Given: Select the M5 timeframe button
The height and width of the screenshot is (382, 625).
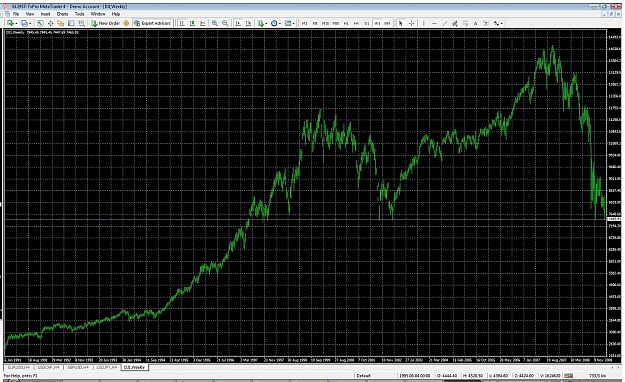Looking at the screenshot, I should (315, 23).
